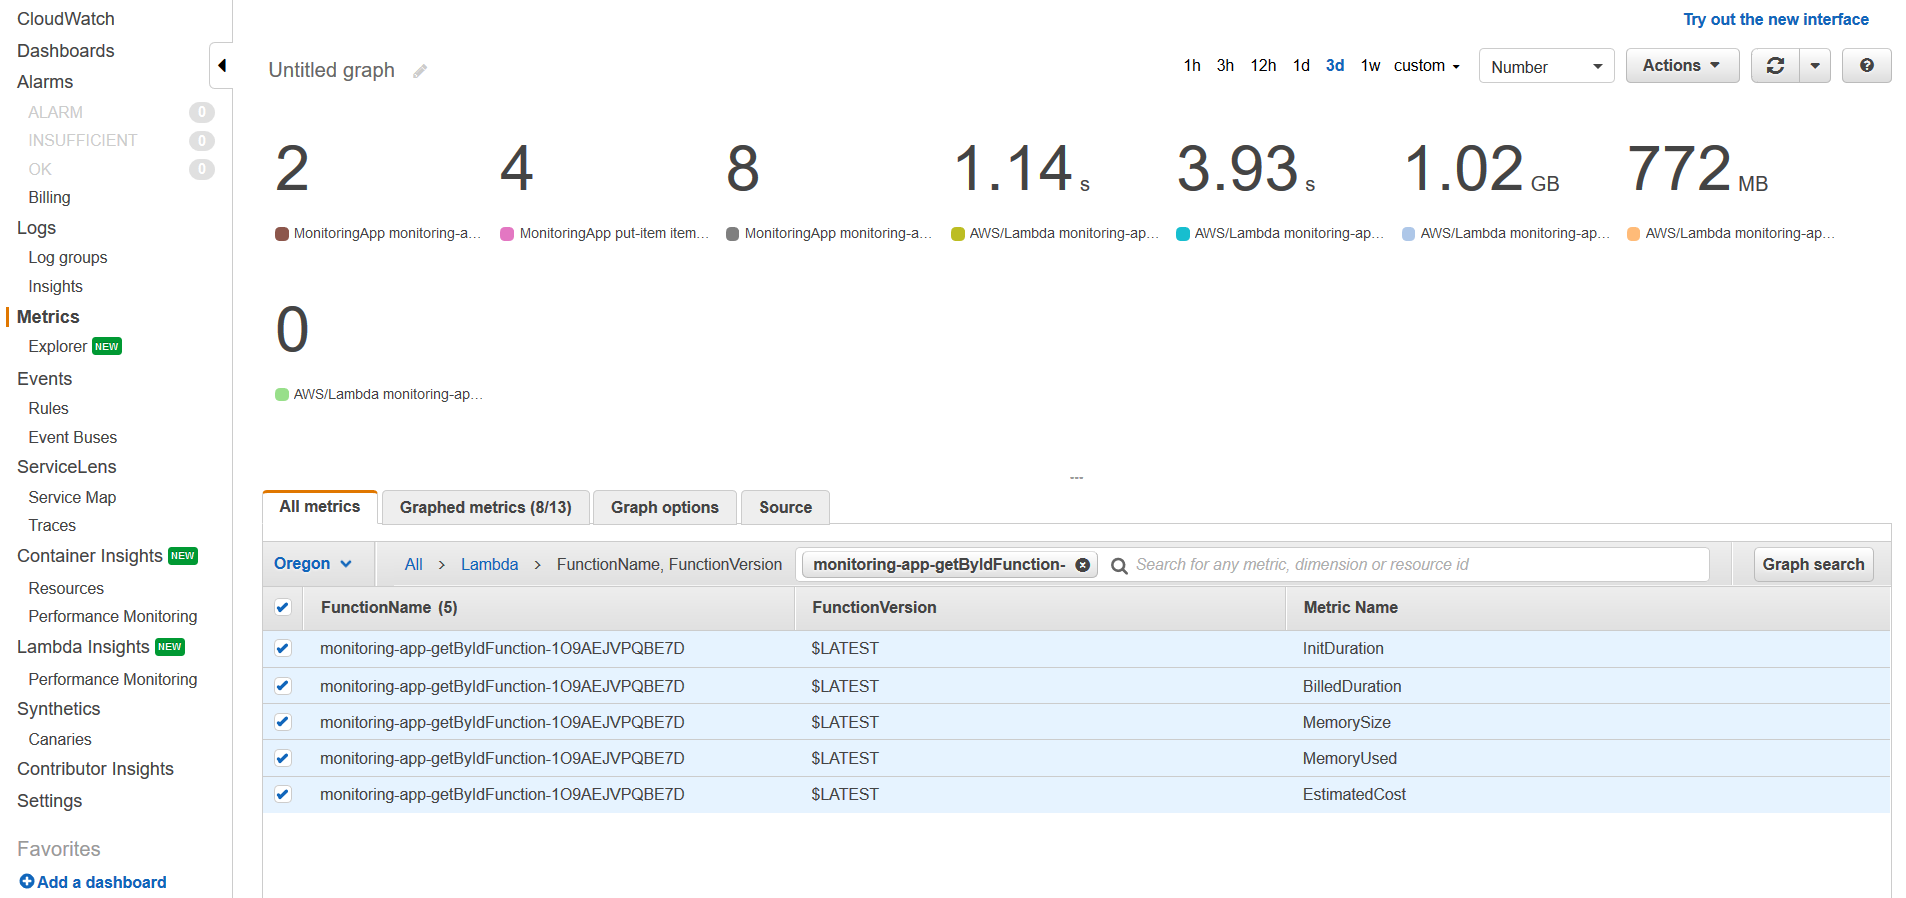Open Metrics Explorer in the sidebar
The width and height of the screenshot is (1906, 898).
pyautogui.click(x=58, y=347)
